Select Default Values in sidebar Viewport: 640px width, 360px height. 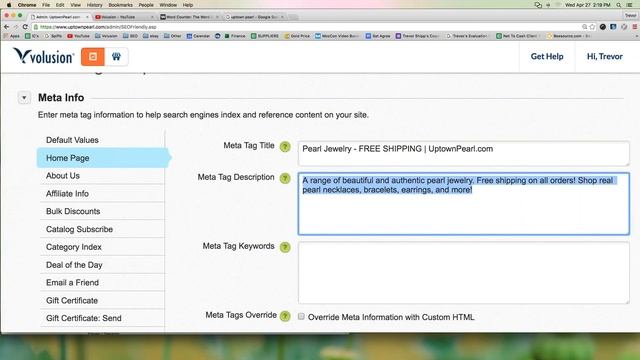[102, 140]
